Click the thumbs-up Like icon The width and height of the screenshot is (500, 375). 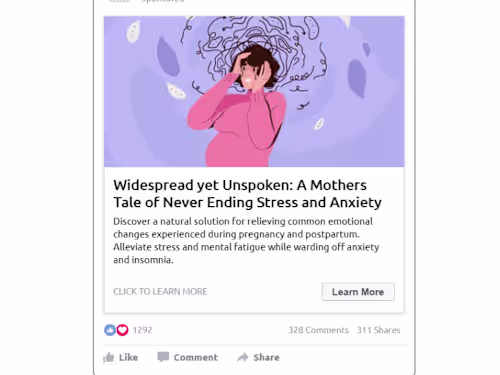[x=109, y=358]
